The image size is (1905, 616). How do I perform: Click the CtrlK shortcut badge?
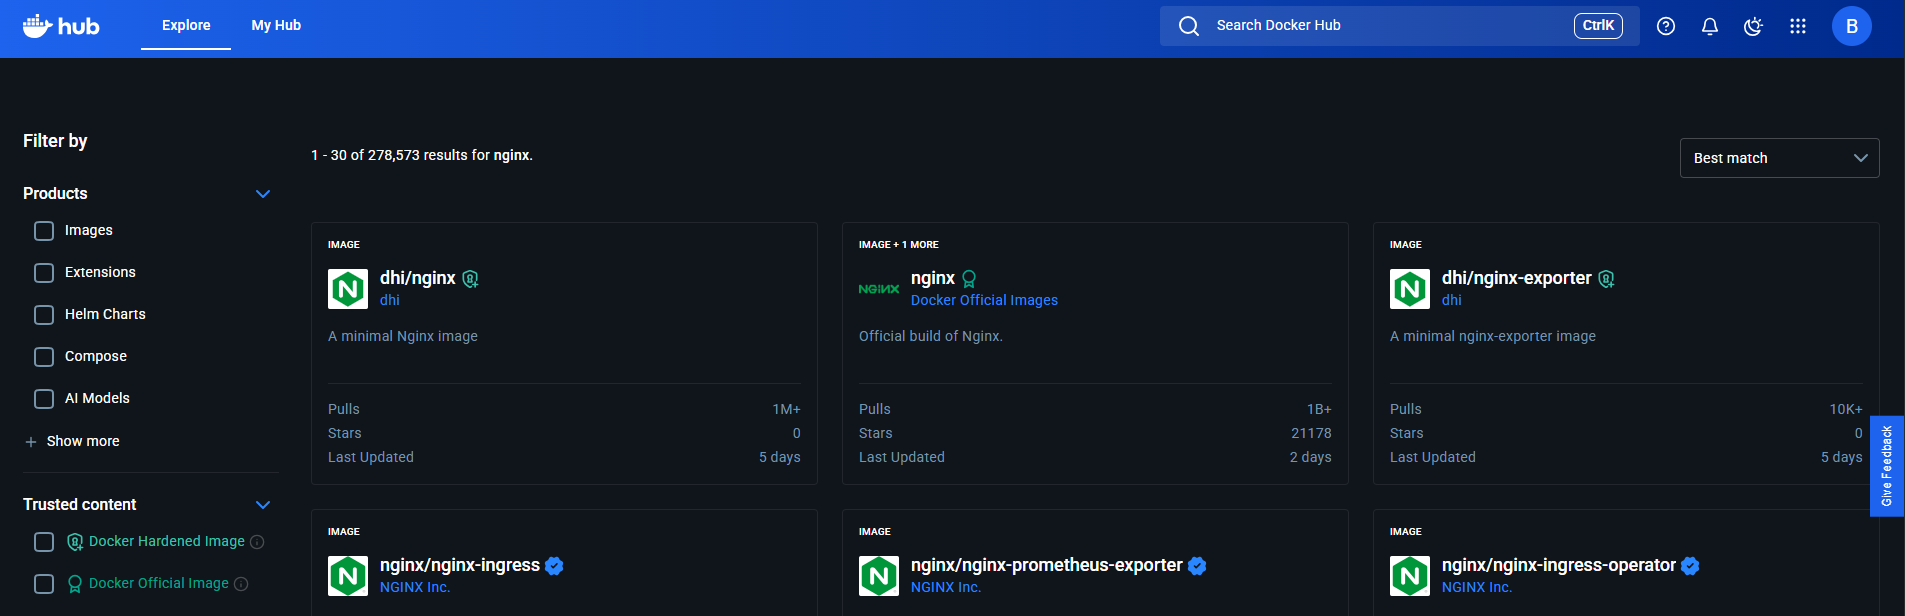coord(1598,26)
